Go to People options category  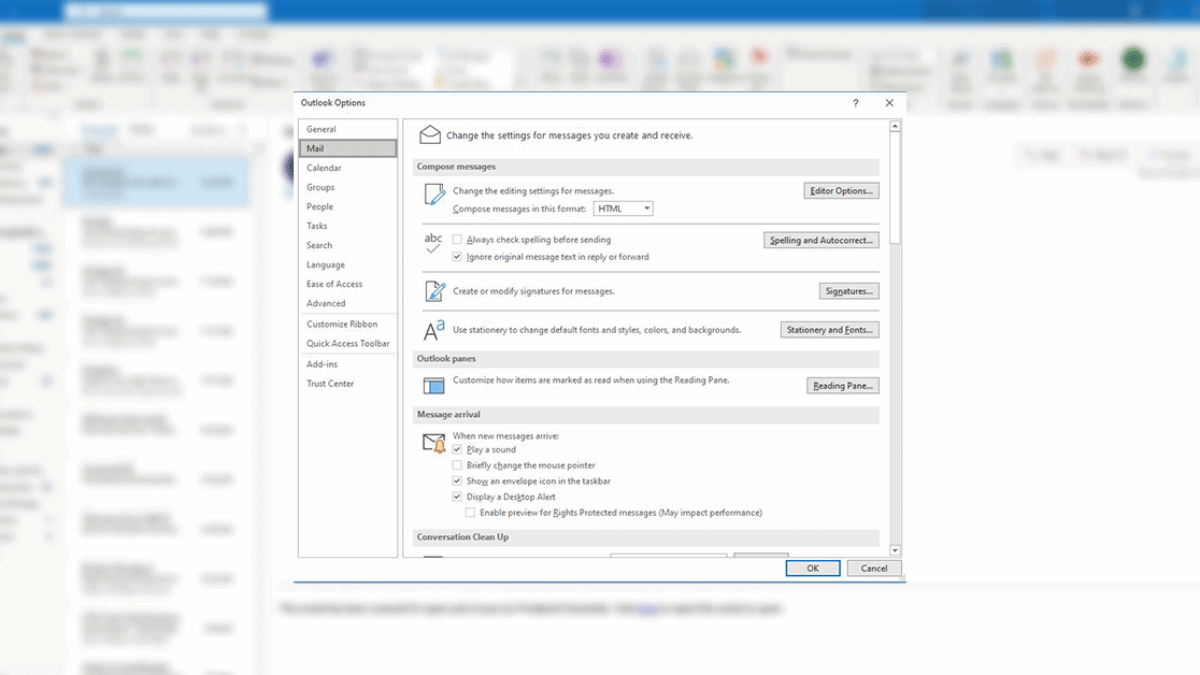[x=347, y=207]
